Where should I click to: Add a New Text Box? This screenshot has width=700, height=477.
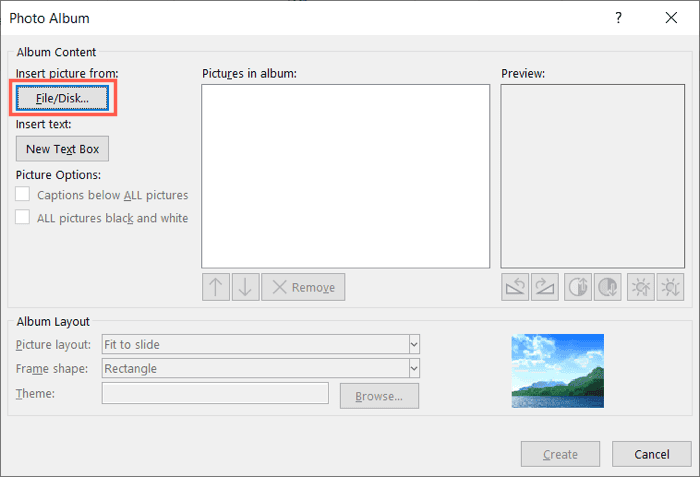coord(62,149)
